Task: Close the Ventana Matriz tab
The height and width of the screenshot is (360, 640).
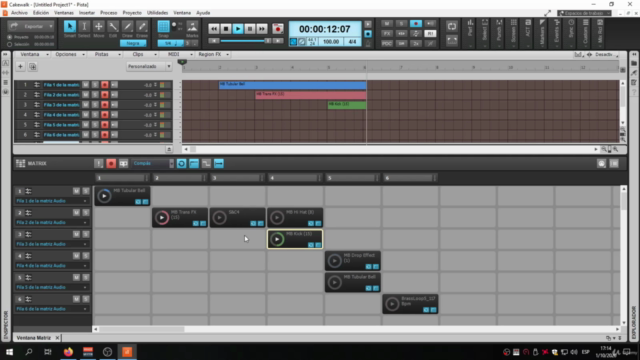Action: pos(57,338)
